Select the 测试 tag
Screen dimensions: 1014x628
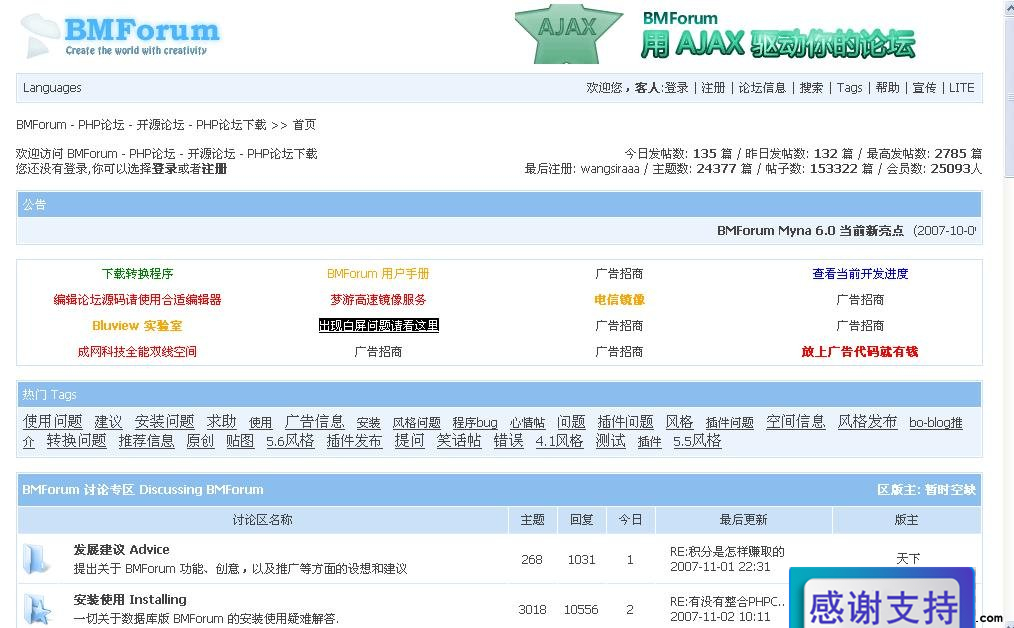click(x=610, y=441)
